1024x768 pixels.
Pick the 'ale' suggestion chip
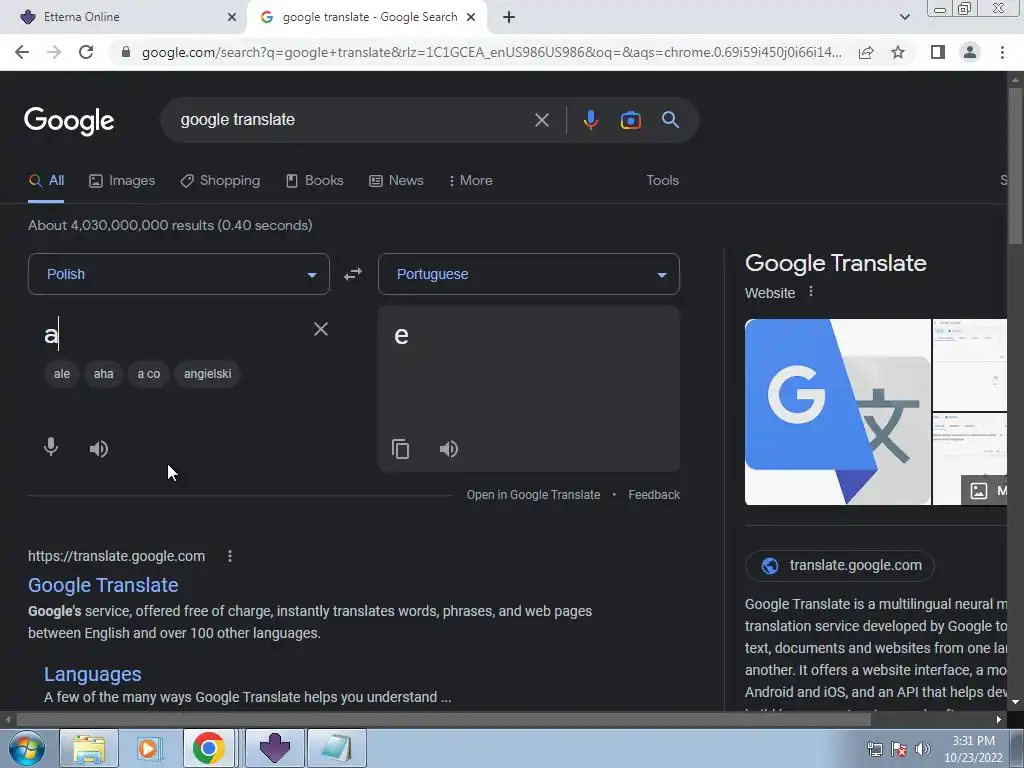[x=62, y=374]
